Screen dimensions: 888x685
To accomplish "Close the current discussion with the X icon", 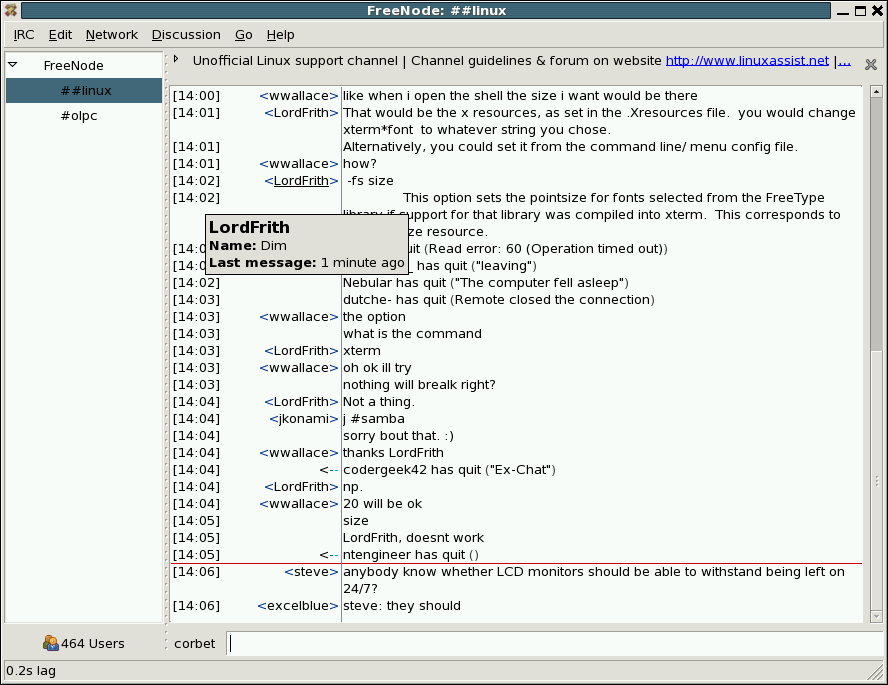I will (x=871, y=65).
